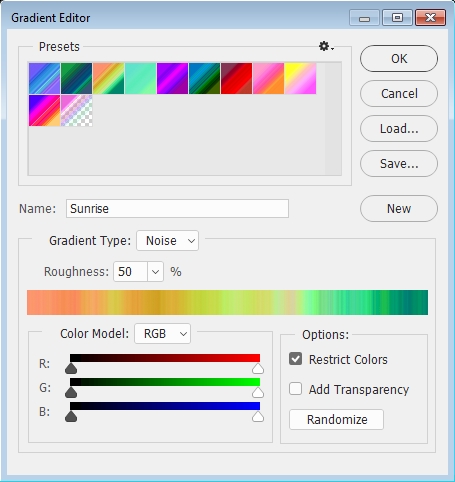Viewport: 455px width, 482px height.
Task: Open the Color Model RGB dropdown
Action: coord(163,333)
